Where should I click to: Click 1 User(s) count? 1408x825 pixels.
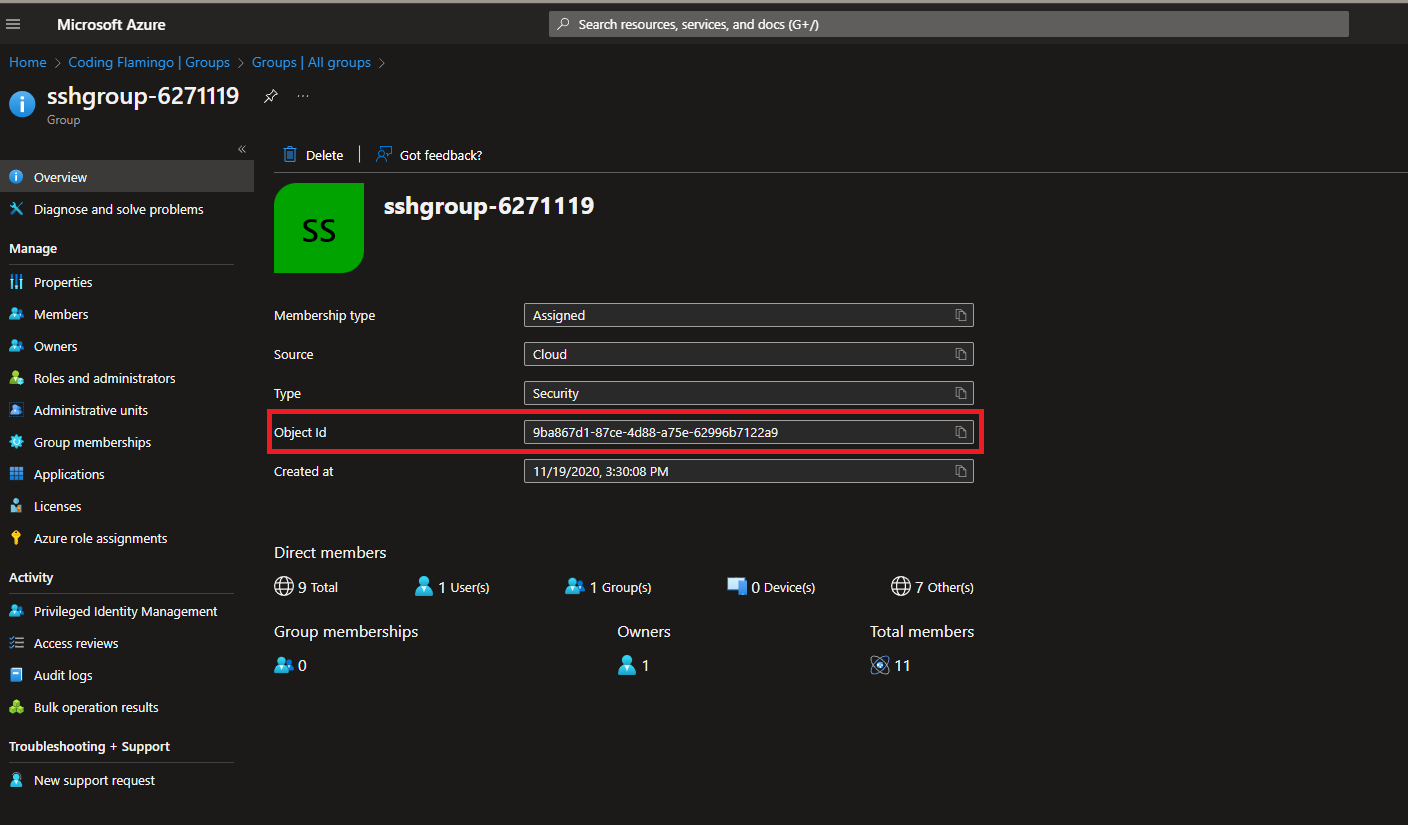coord(452,587)
